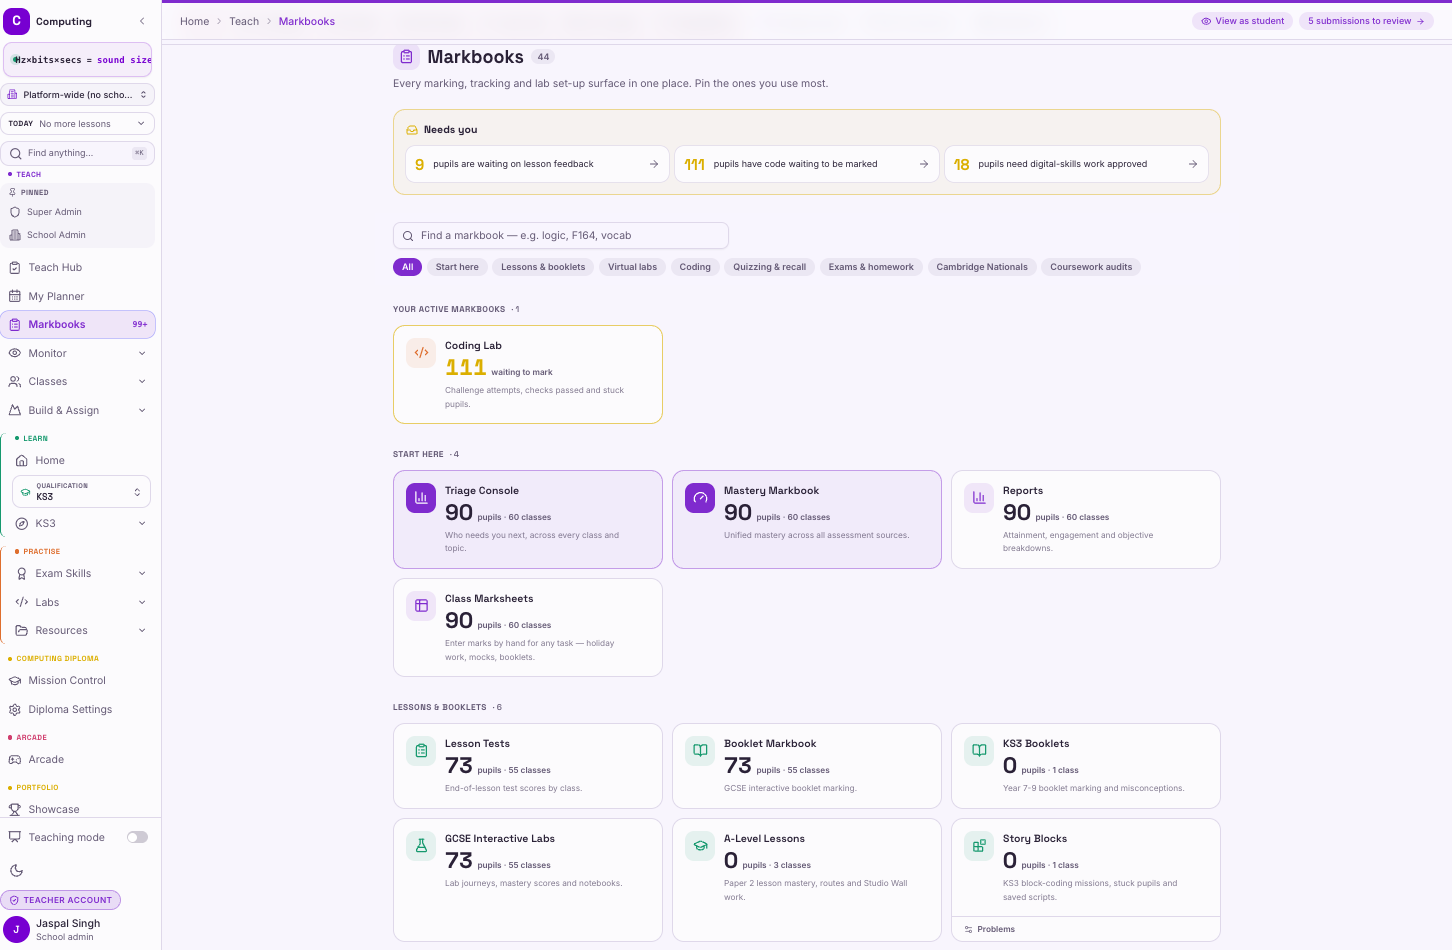
Task: Select the Virtual labs filter tab
Action: 632,267
